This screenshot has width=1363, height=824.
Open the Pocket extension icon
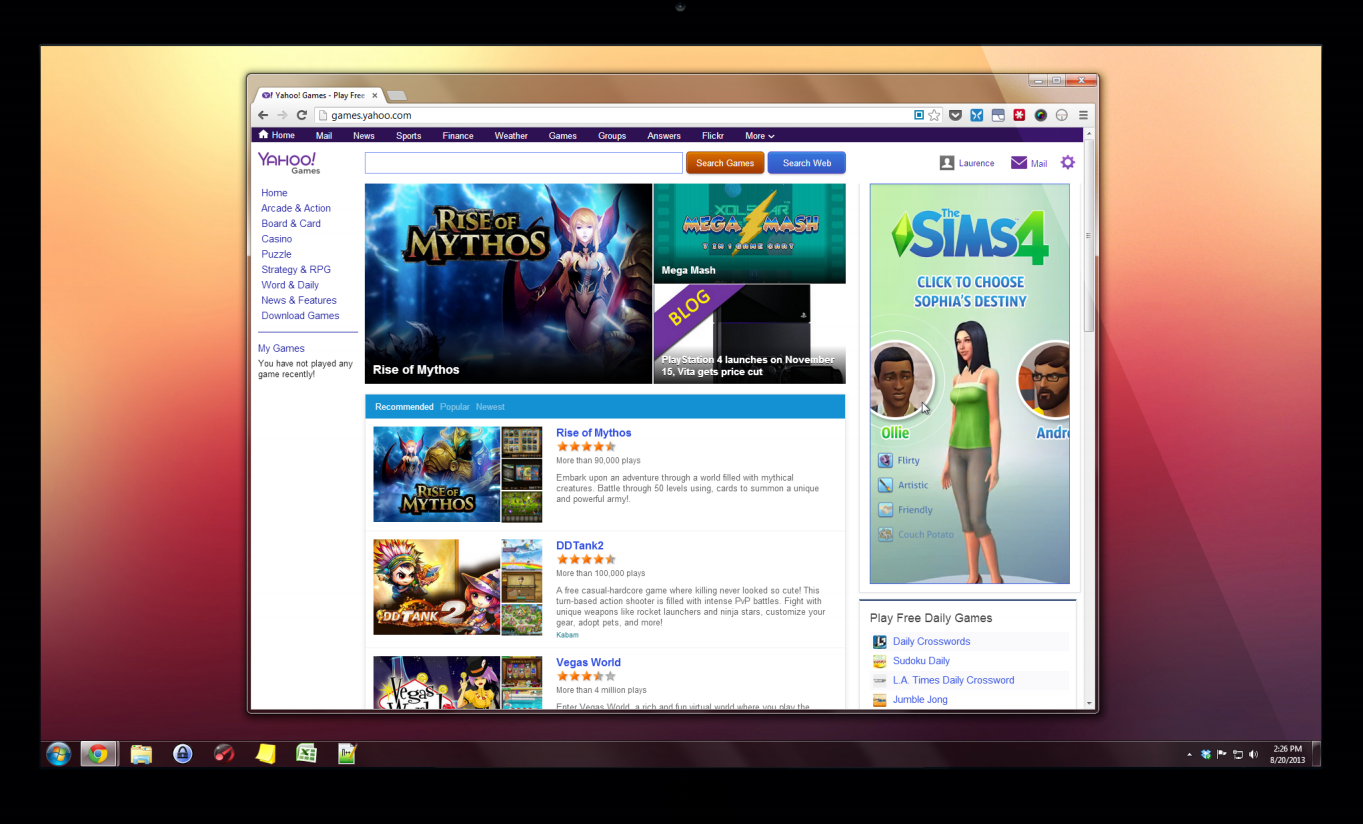(x=955, y=115)
